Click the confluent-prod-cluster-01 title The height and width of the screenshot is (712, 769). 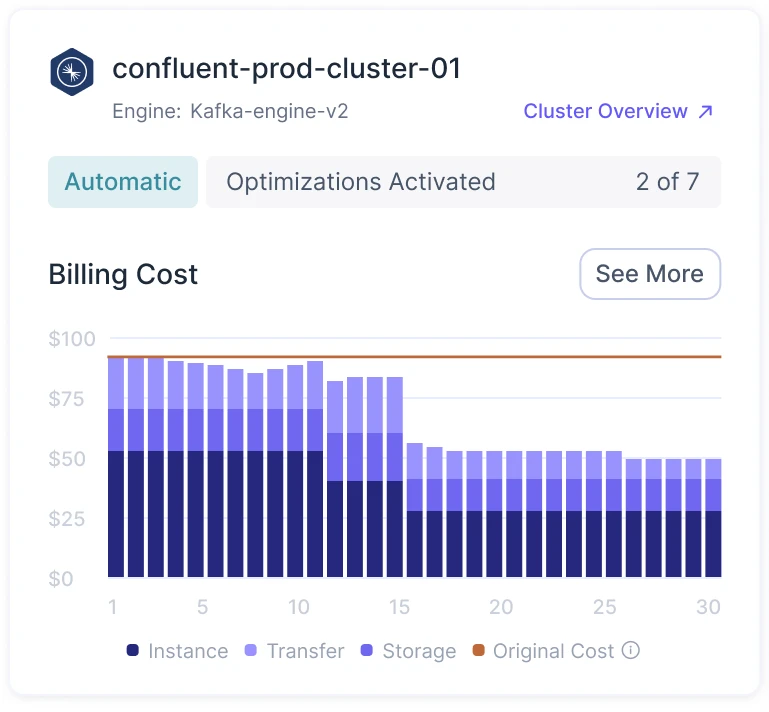287,68
